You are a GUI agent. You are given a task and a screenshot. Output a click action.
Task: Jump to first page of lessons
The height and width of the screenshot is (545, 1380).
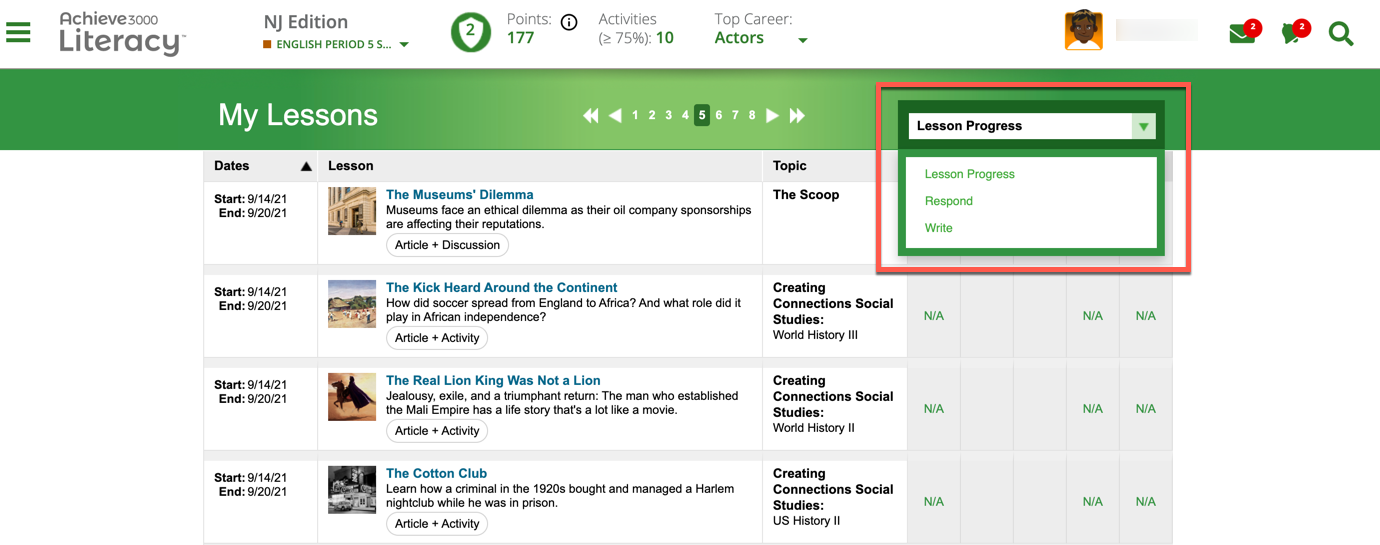591,116
